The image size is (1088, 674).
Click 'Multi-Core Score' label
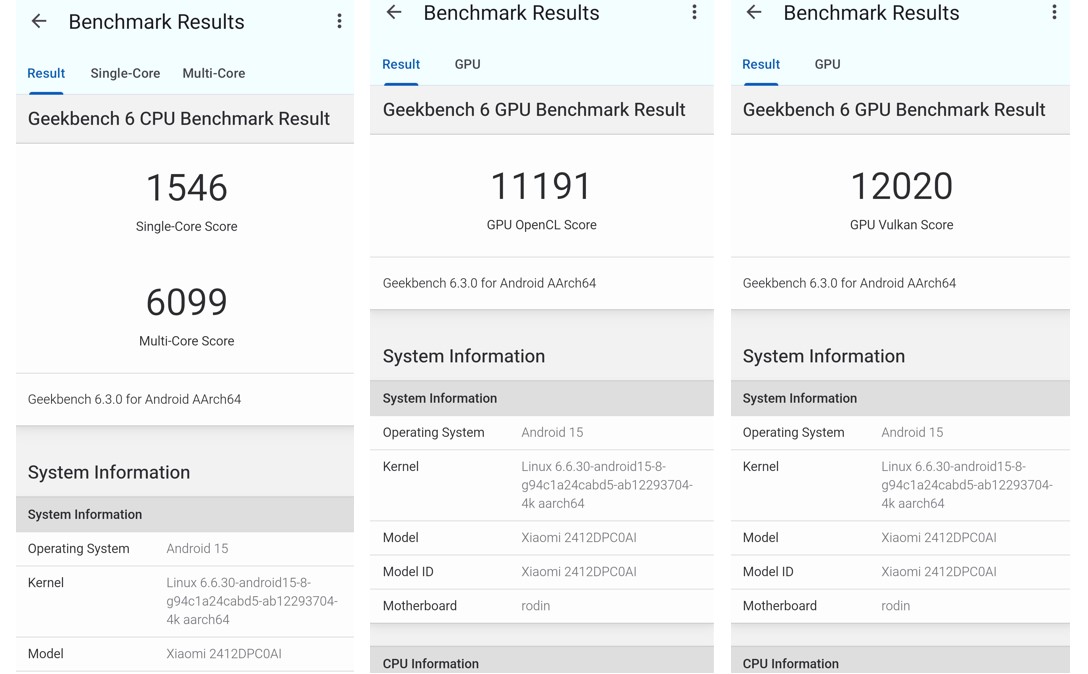pyautogui.click(x=187, y=341)
